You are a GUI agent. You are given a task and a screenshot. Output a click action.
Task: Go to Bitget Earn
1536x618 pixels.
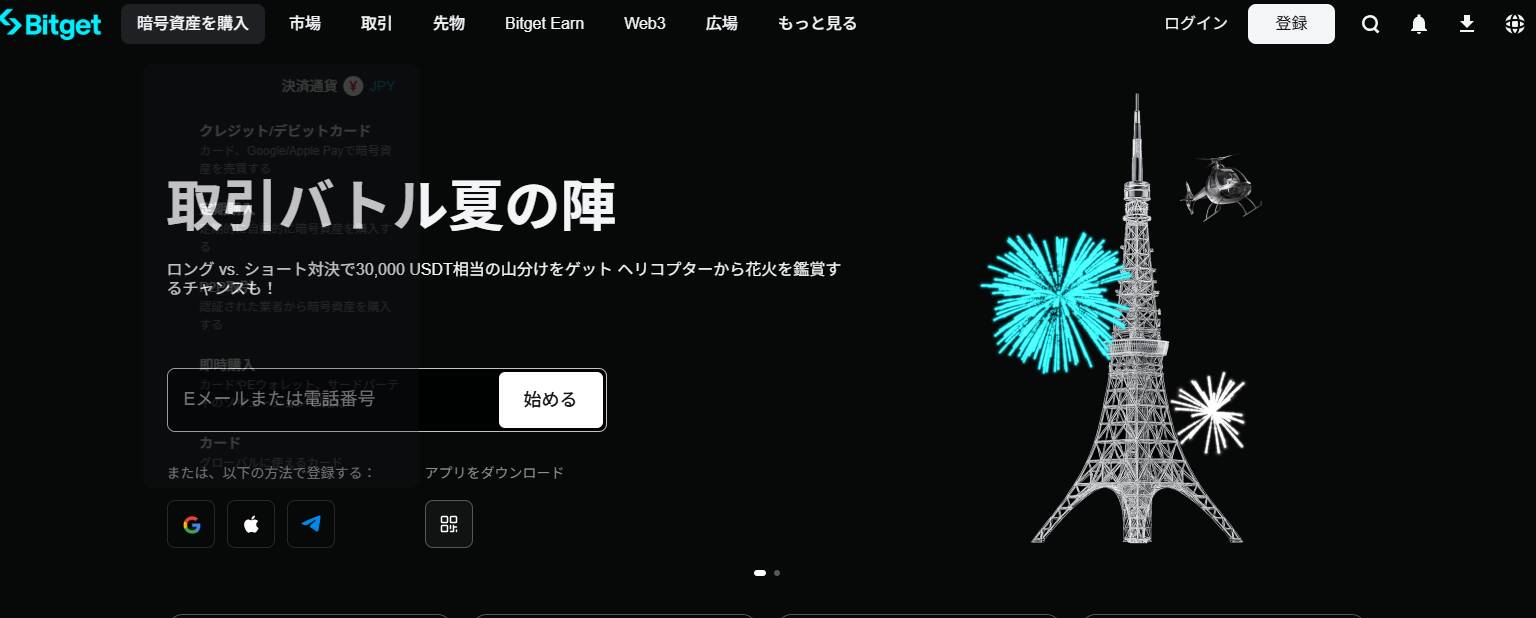[544, 24]
